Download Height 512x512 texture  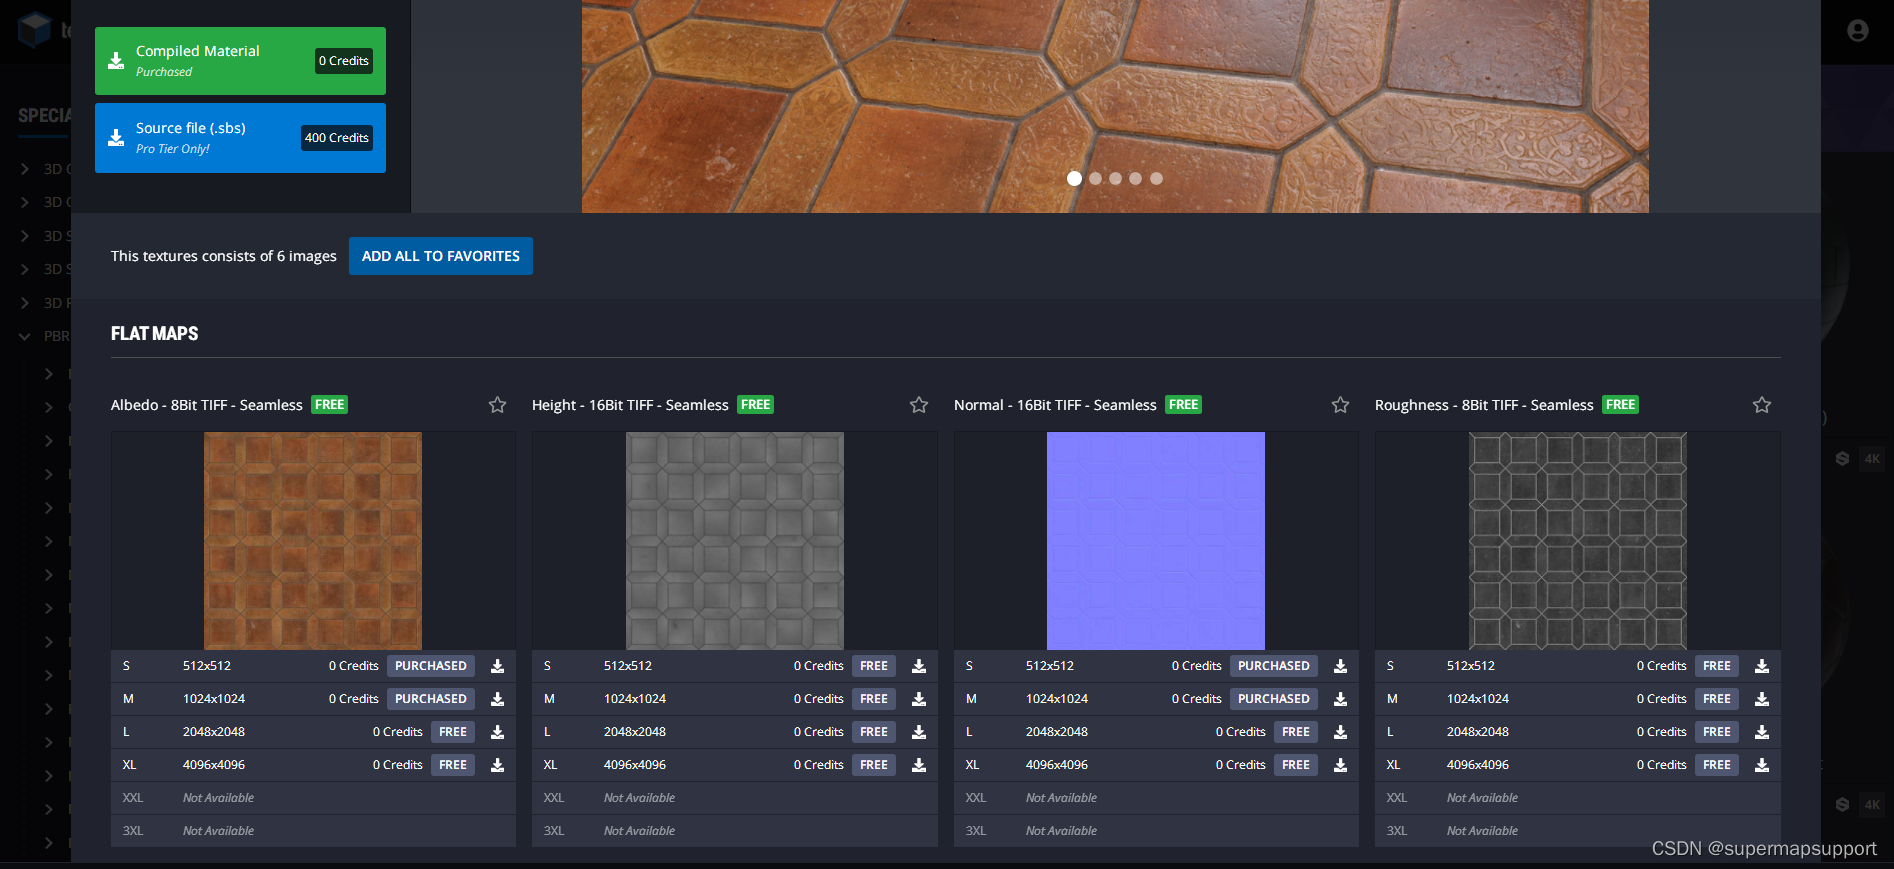point(919,666)
